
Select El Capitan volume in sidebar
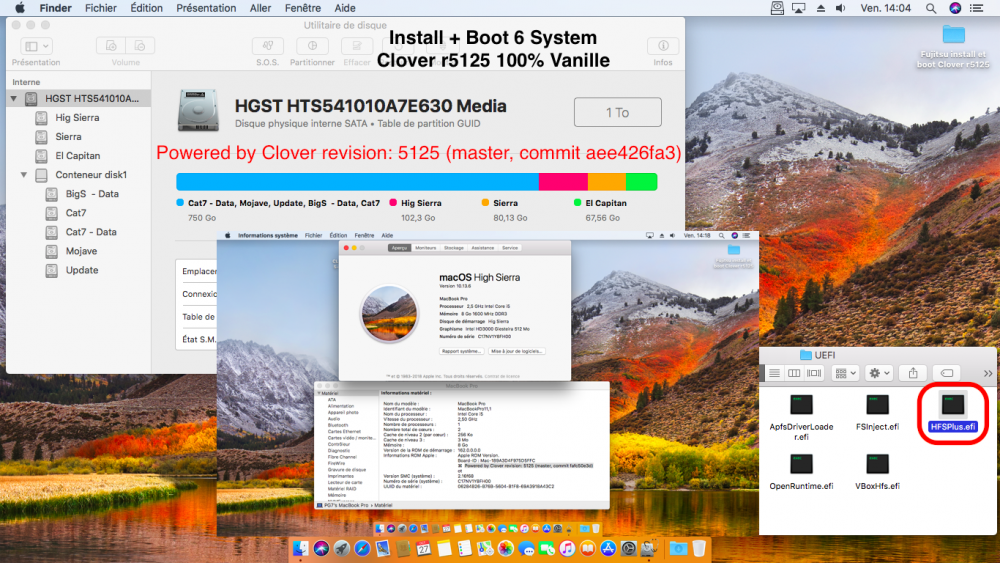tap(77, 156)
